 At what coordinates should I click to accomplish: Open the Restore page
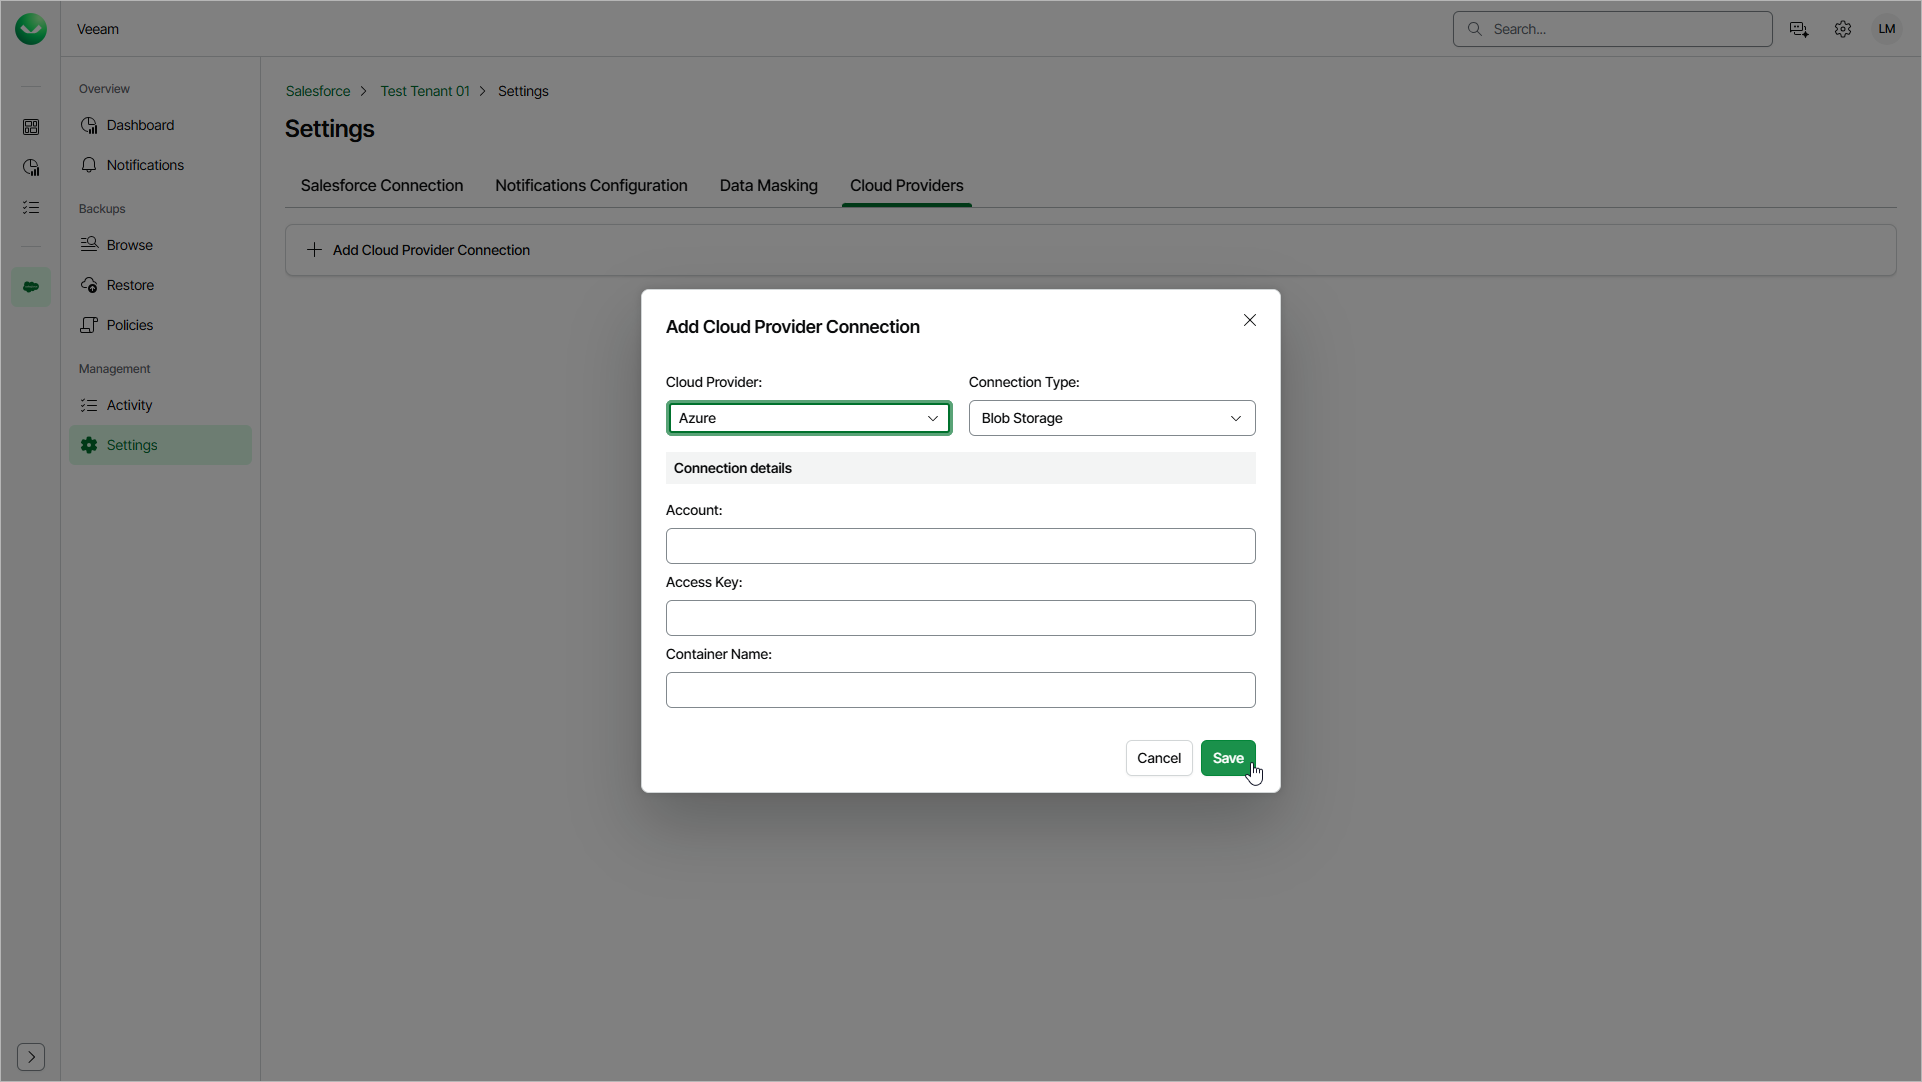160,285
